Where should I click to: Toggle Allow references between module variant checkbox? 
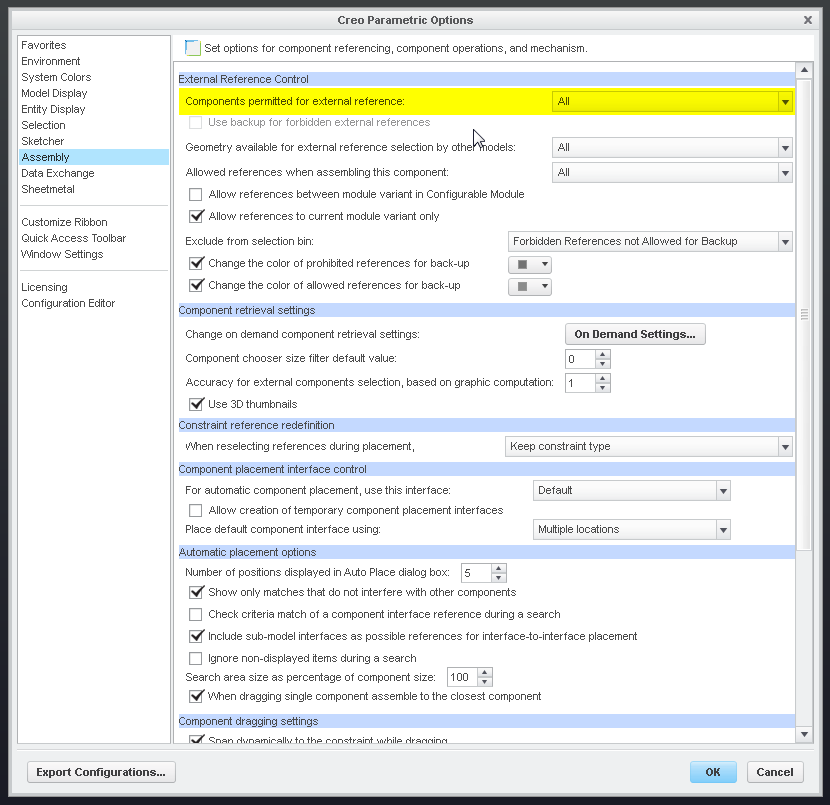(x=196, y=194)
